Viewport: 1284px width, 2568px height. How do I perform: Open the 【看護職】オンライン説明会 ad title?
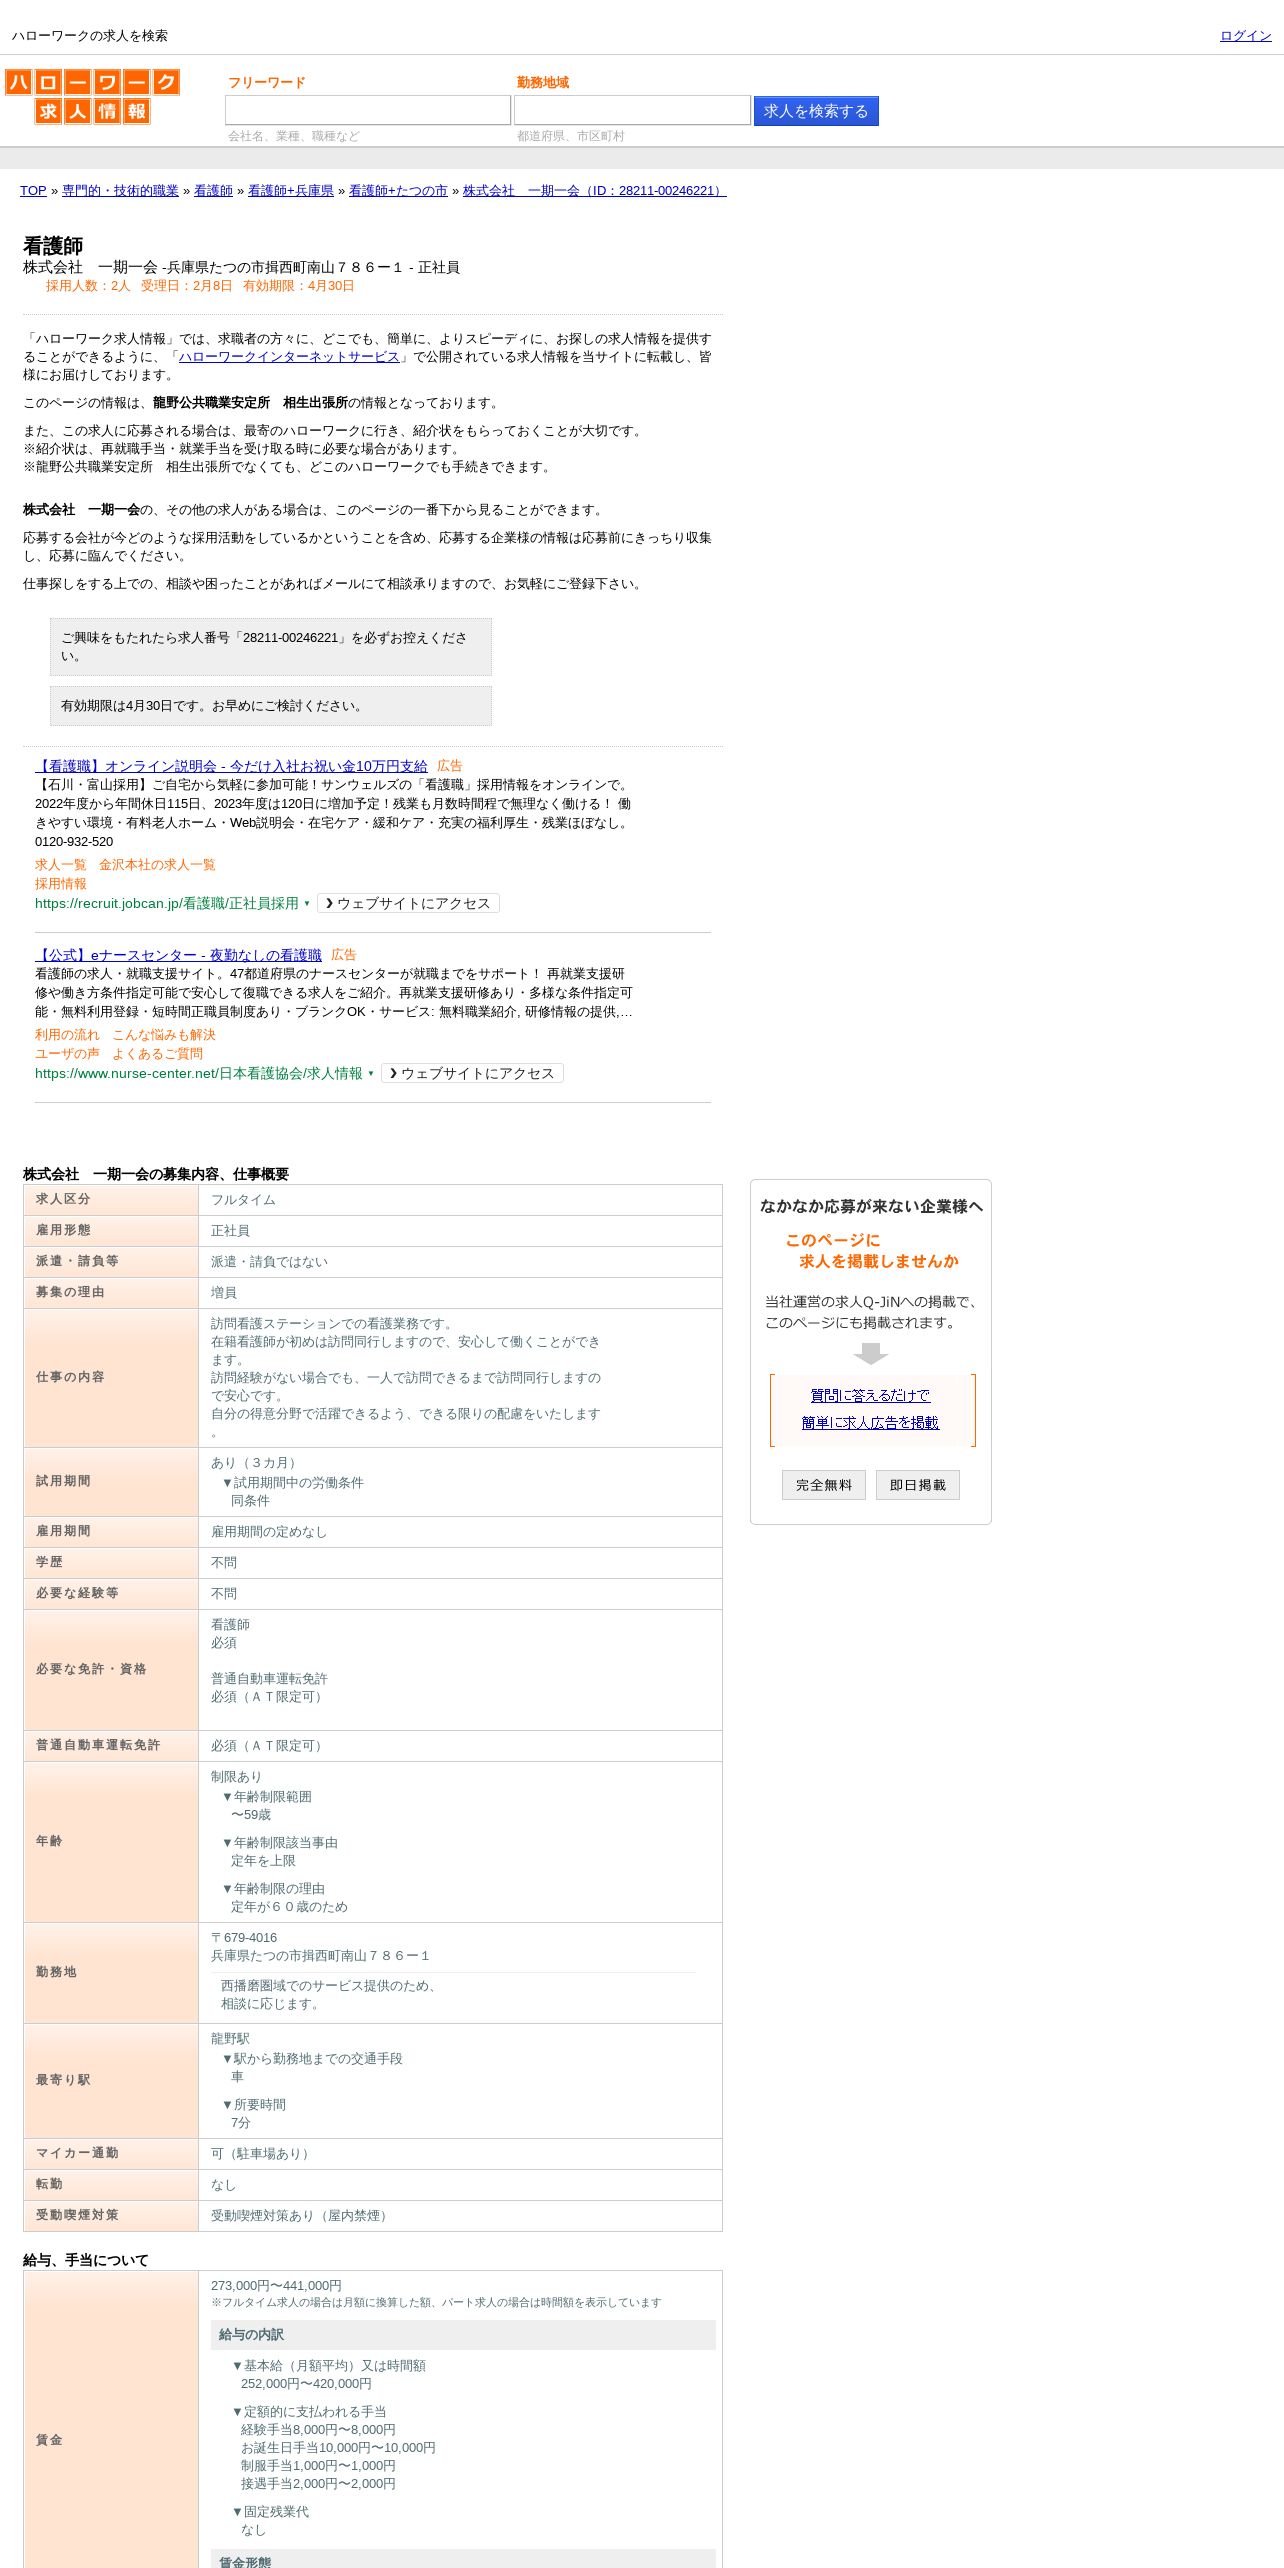point(231,766)
